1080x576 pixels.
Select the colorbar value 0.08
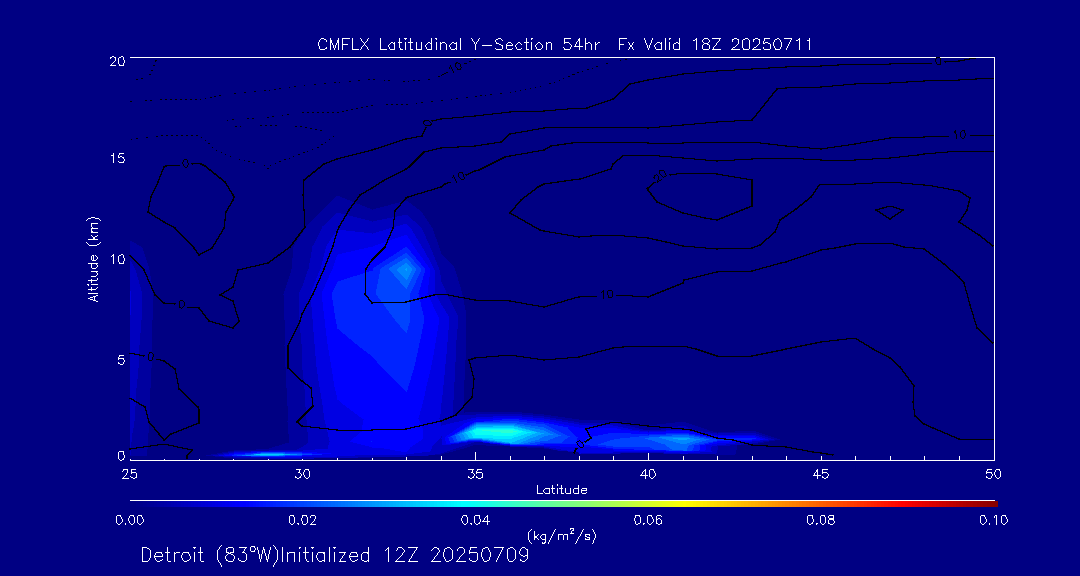pos(821,520)
